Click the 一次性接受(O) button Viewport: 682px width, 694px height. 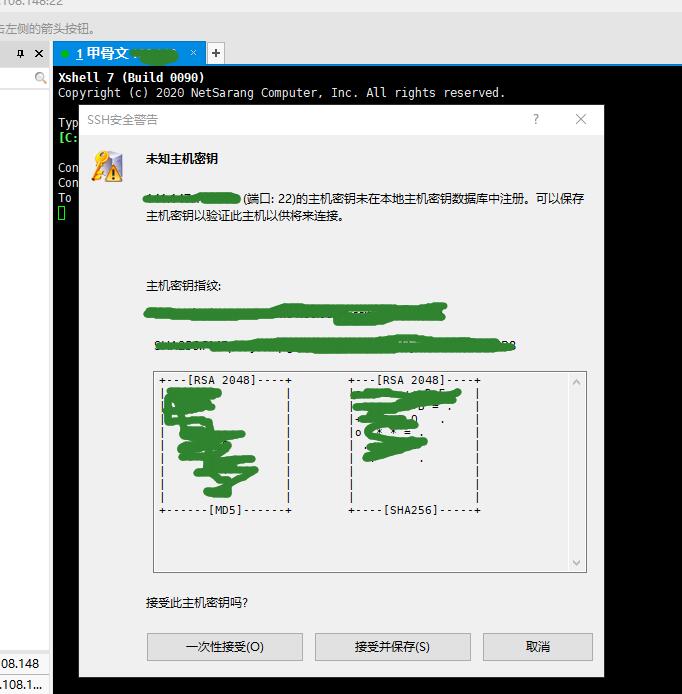point(225,647)
